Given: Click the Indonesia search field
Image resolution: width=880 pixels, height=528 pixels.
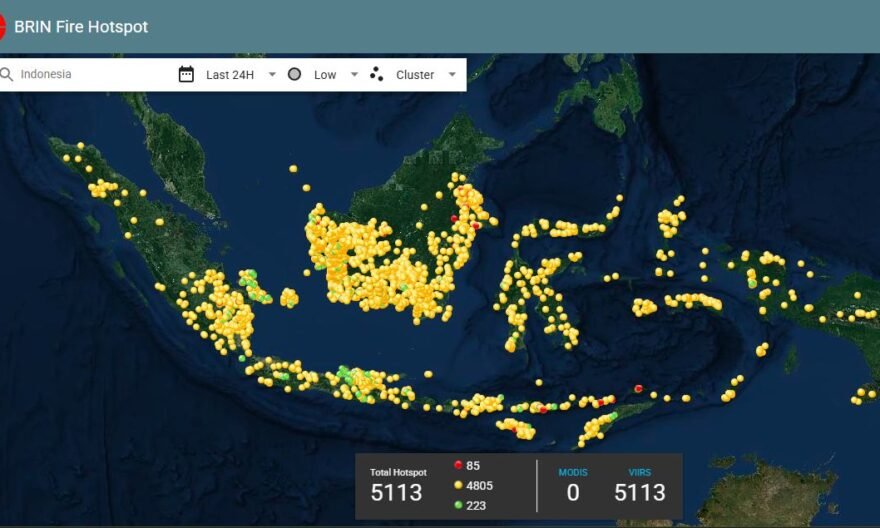Looking at the screenshot, I should (x=90, y=74).
